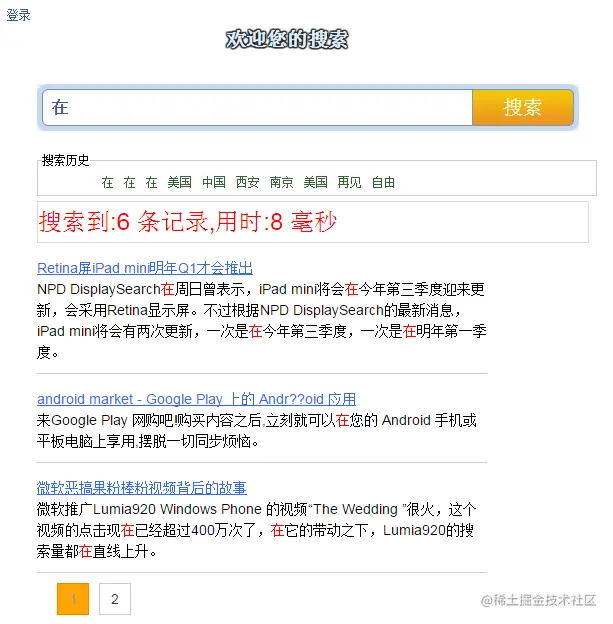Viewport: 613px width, 624px height.
Task: Click the 欢迎您的搜索 page title
Action: click(287, 39)
